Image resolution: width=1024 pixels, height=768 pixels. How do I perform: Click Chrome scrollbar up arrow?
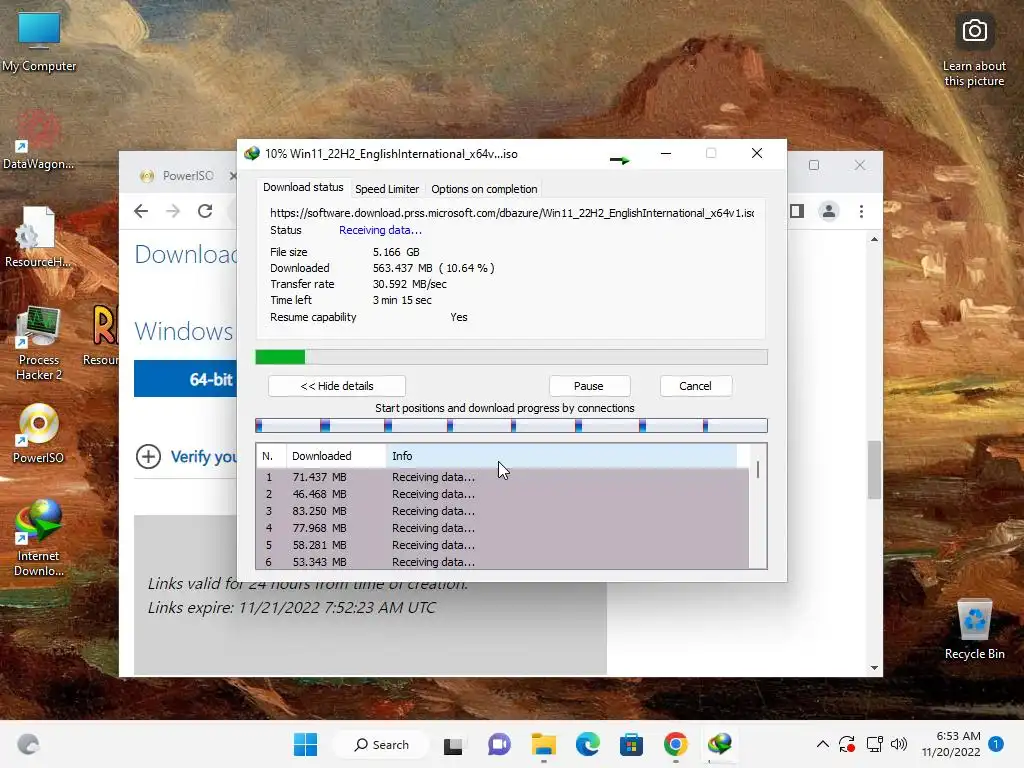tap(874, 240)
